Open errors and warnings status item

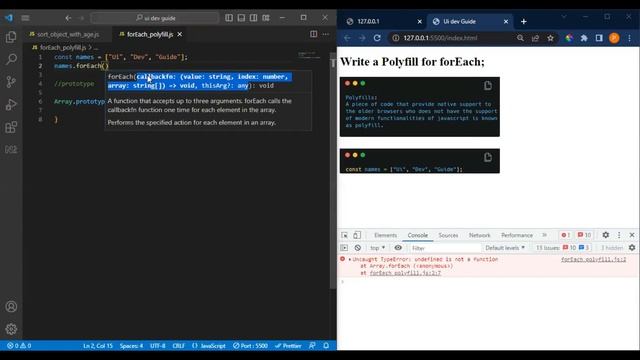pyautogui.click(x=19, y=346)
